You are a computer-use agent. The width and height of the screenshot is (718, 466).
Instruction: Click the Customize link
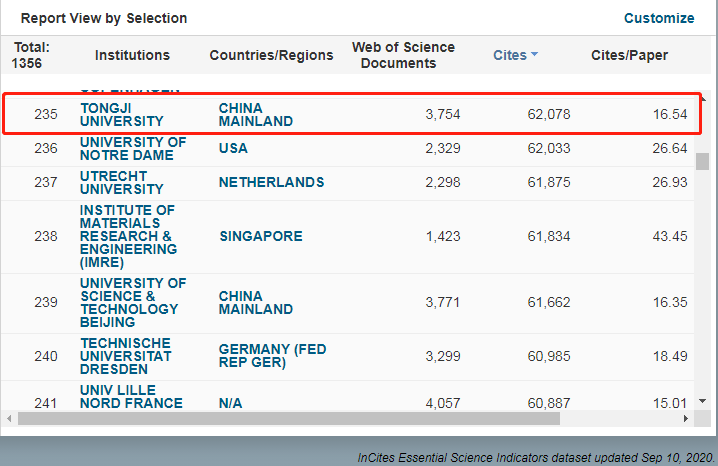click(658, 18)
